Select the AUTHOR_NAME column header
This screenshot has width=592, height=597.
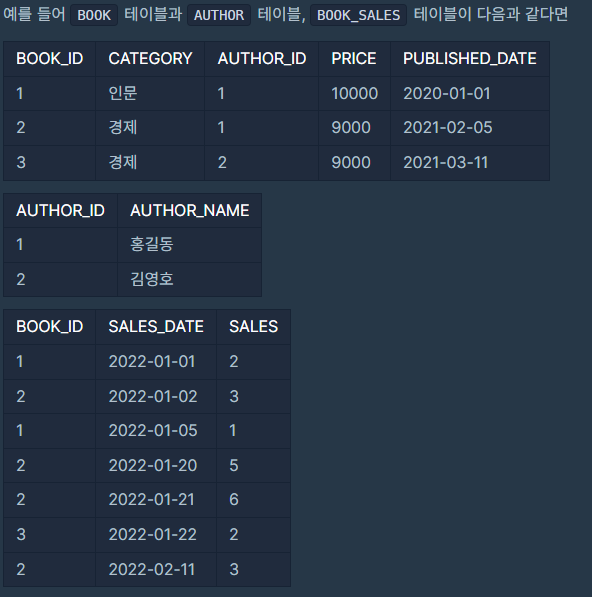pos(190,211)
